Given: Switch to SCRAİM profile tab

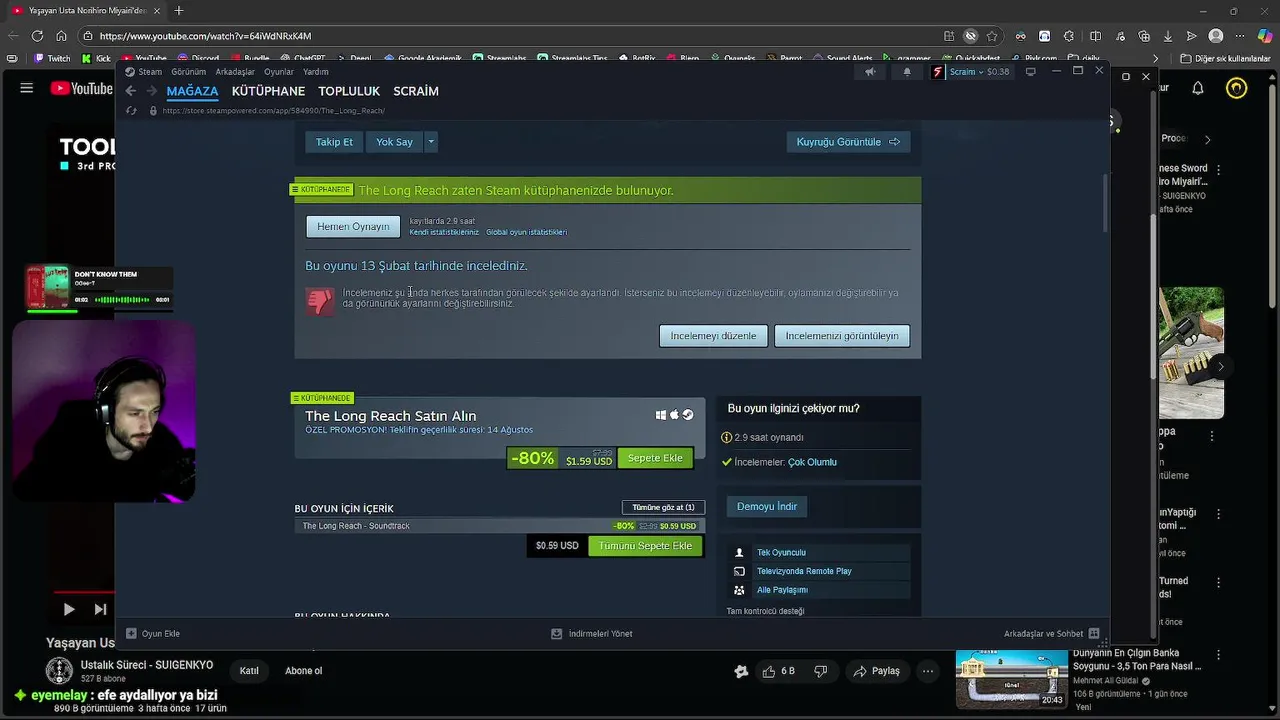Looking at the screenshot, I should pos(416,91).
